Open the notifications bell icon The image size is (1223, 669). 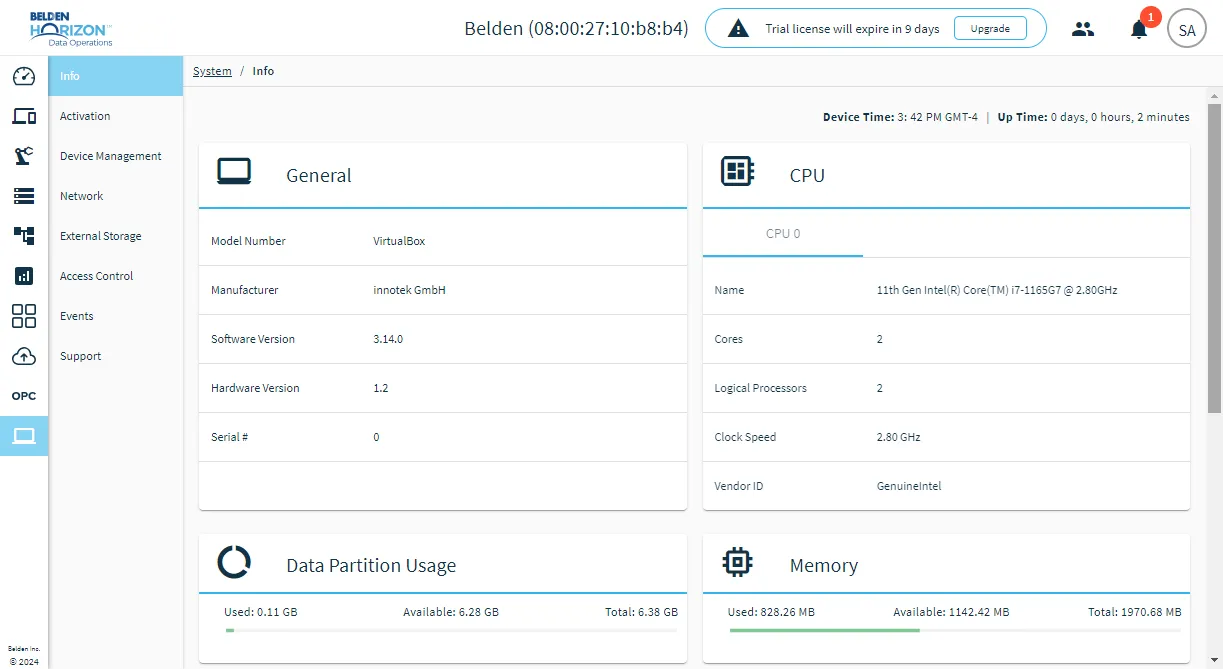coord(1139,29)
